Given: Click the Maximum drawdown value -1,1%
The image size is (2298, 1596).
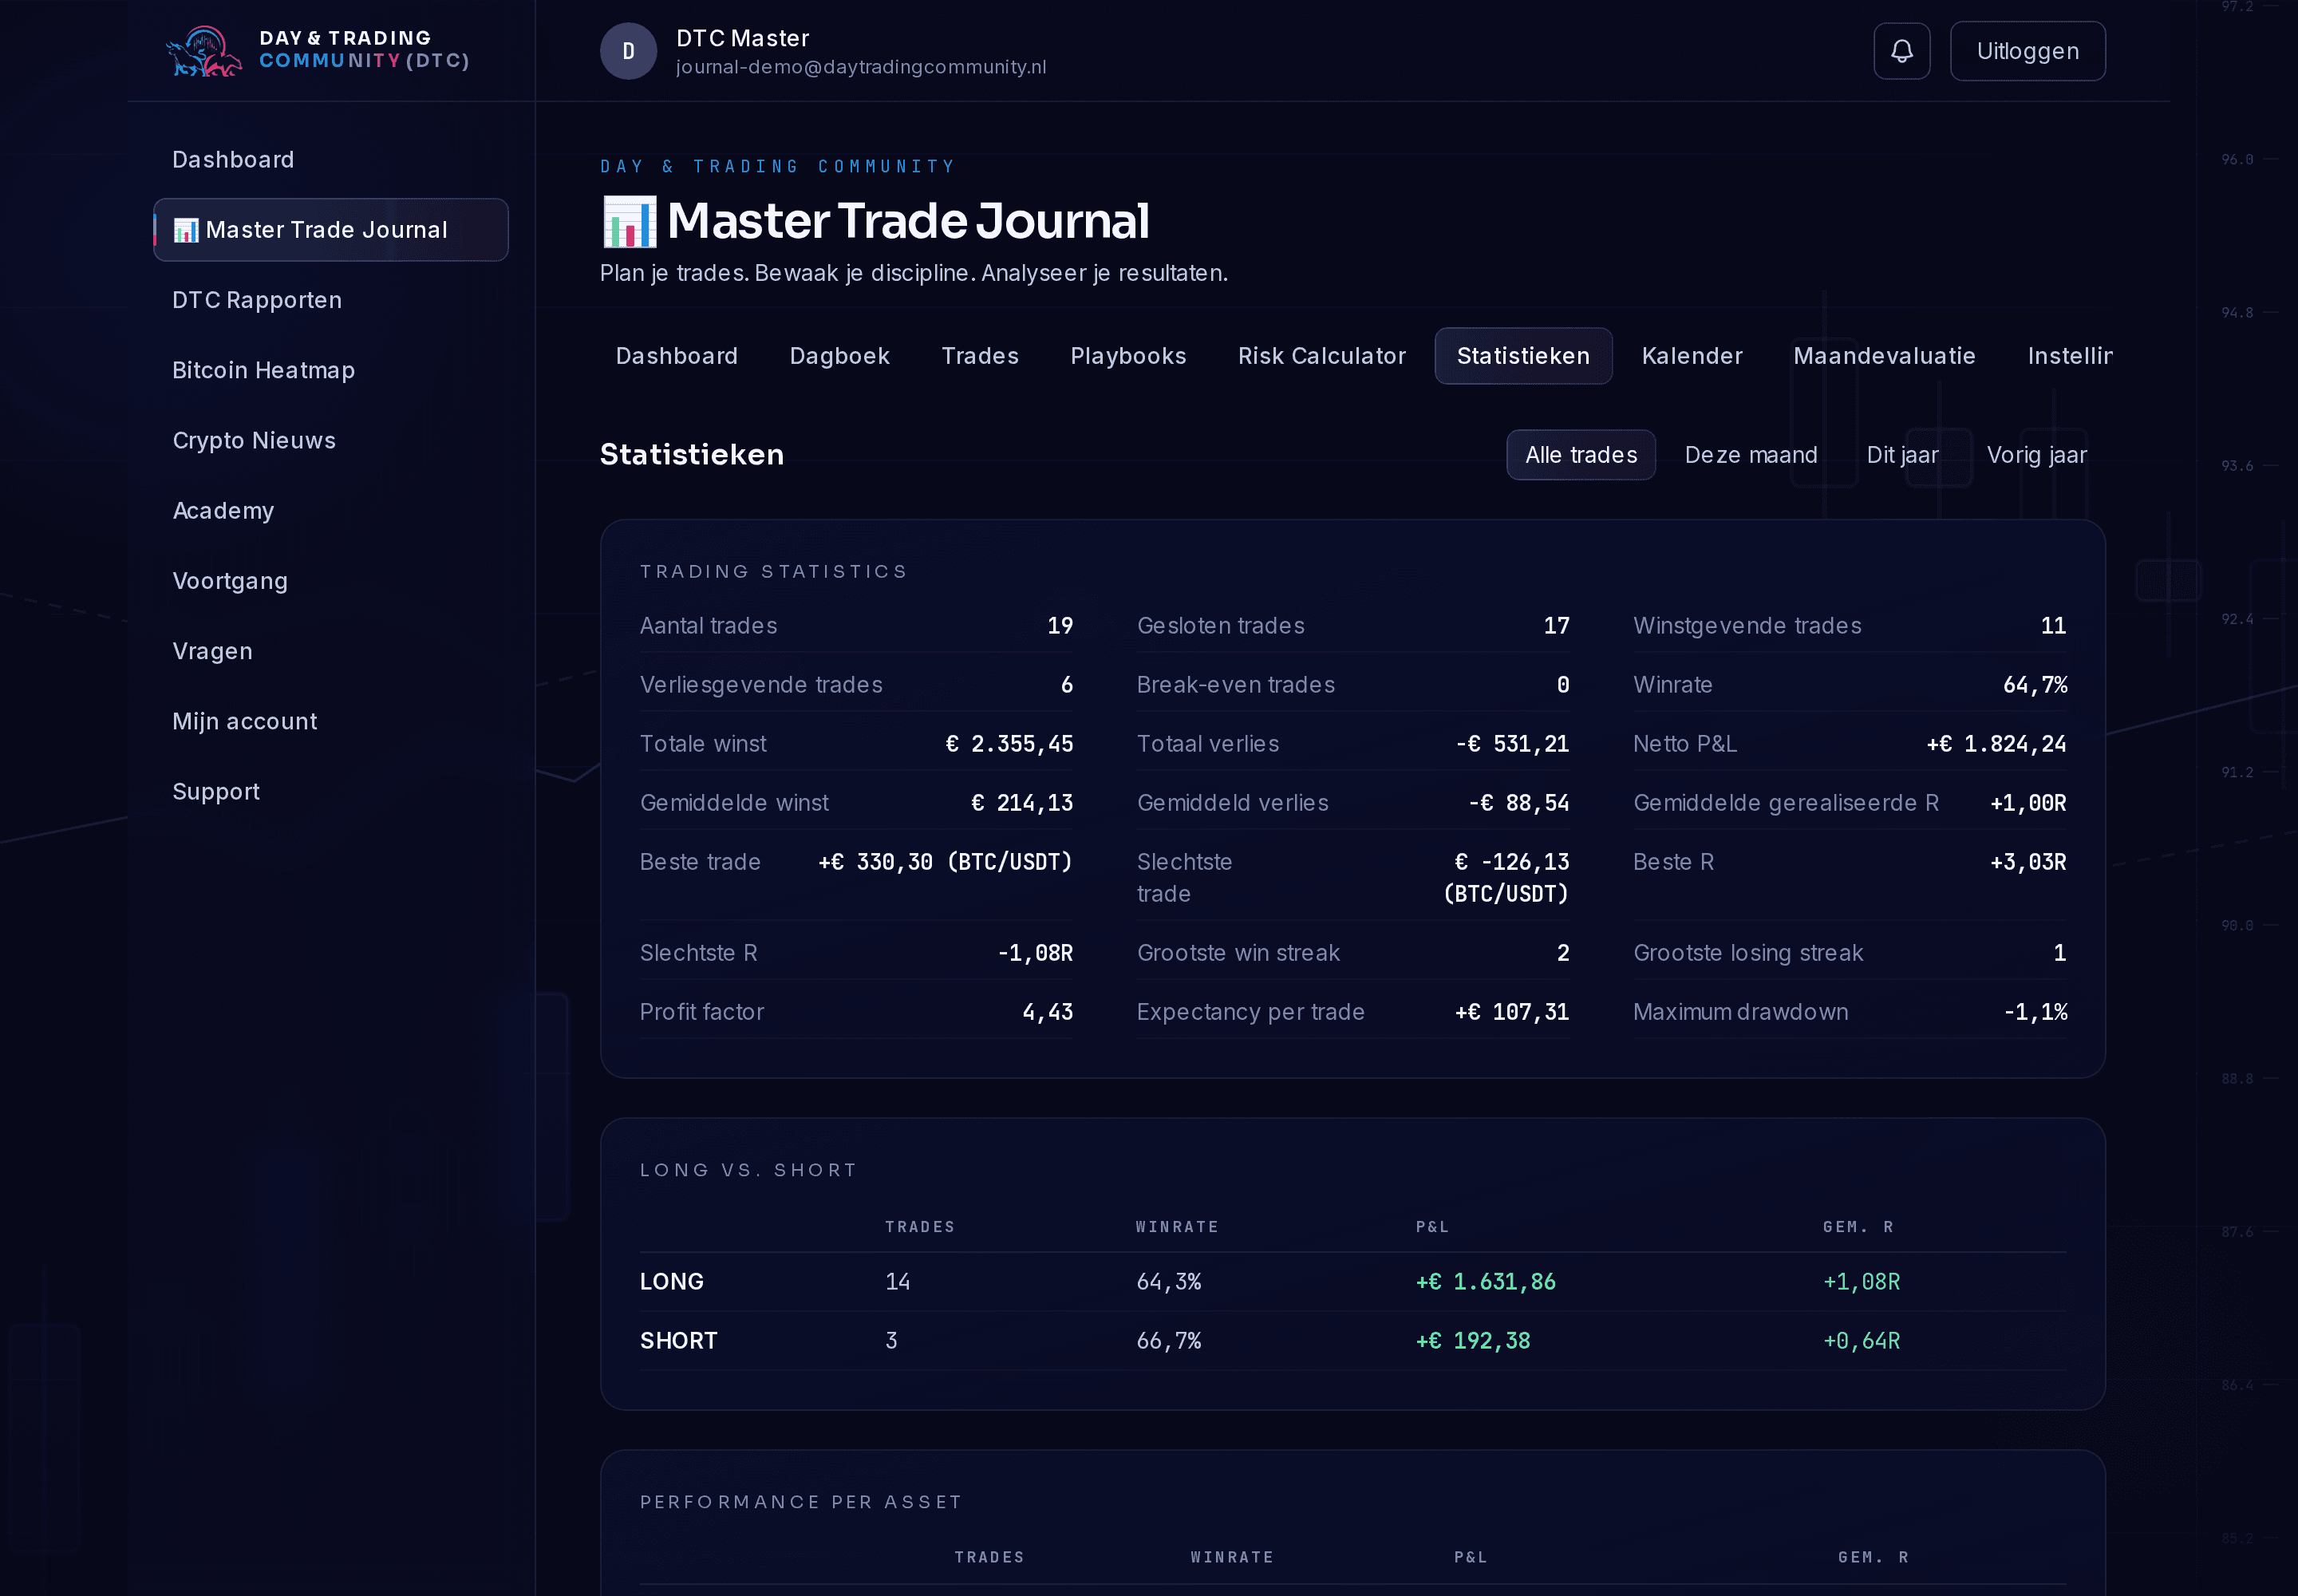Looking at the screenshot, I should (x=2035, y=1012).
